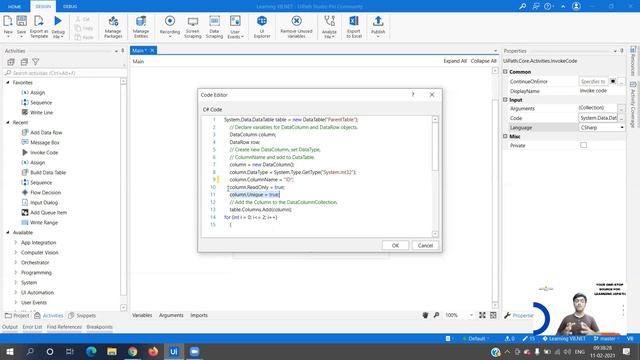Click the Arguments (Collection) field
Viewport: 640px width, 360px height.
coord(598,108)
